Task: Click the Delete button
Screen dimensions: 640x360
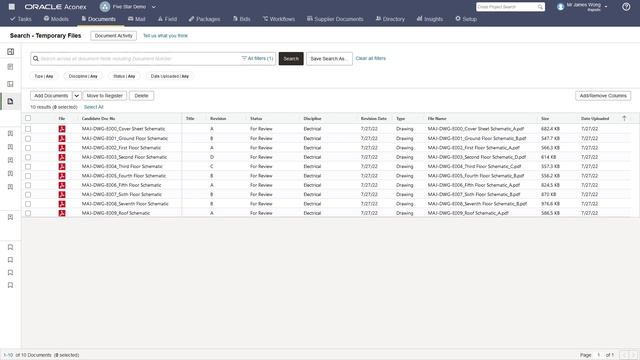Action: coord(141,96)
